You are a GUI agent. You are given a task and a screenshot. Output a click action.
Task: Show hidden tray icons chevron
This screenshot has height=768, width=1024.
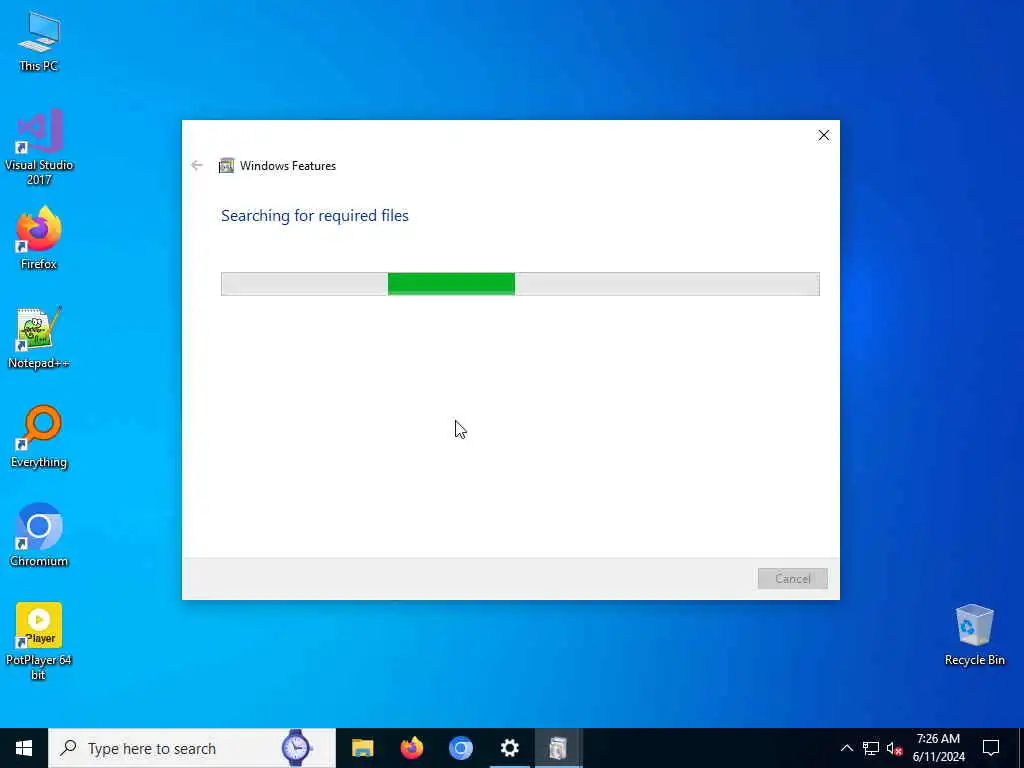pyautogui.click(x=846, y=748)
